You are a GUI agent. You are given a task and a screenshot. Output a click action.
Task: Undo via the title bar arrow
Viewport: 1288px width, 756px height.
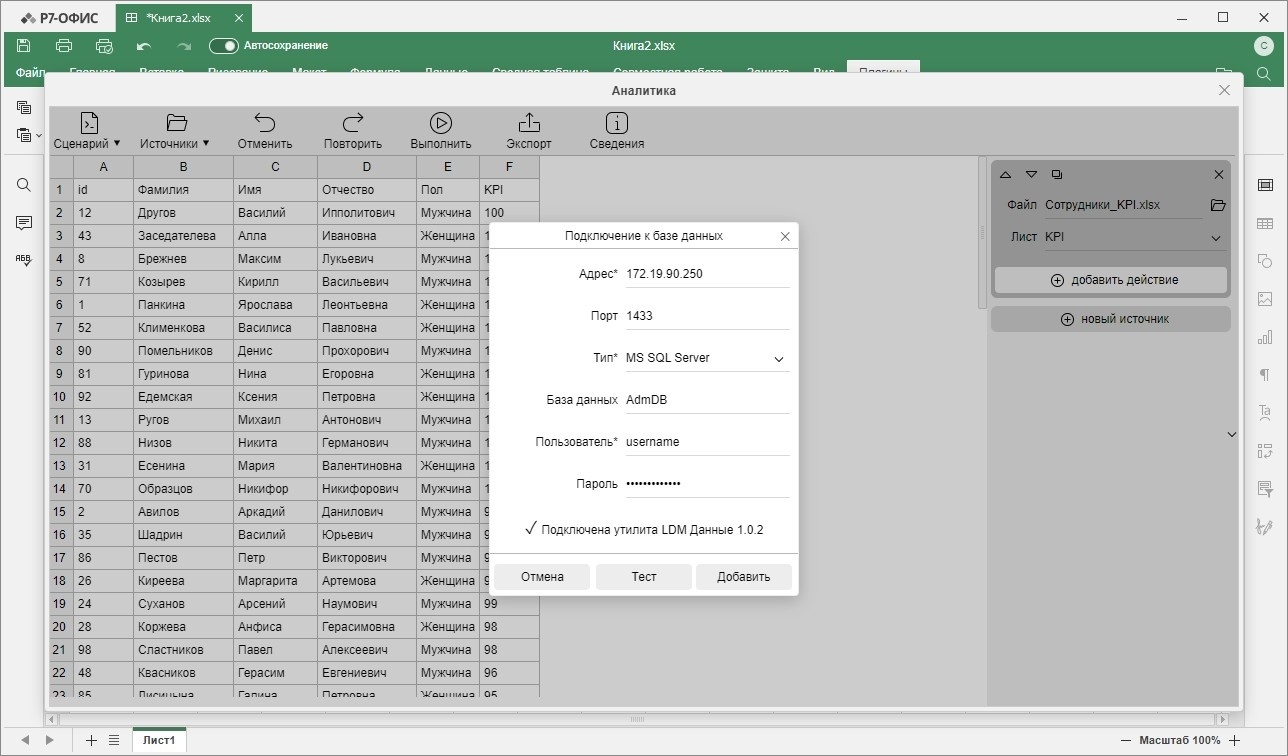[144, 46]
